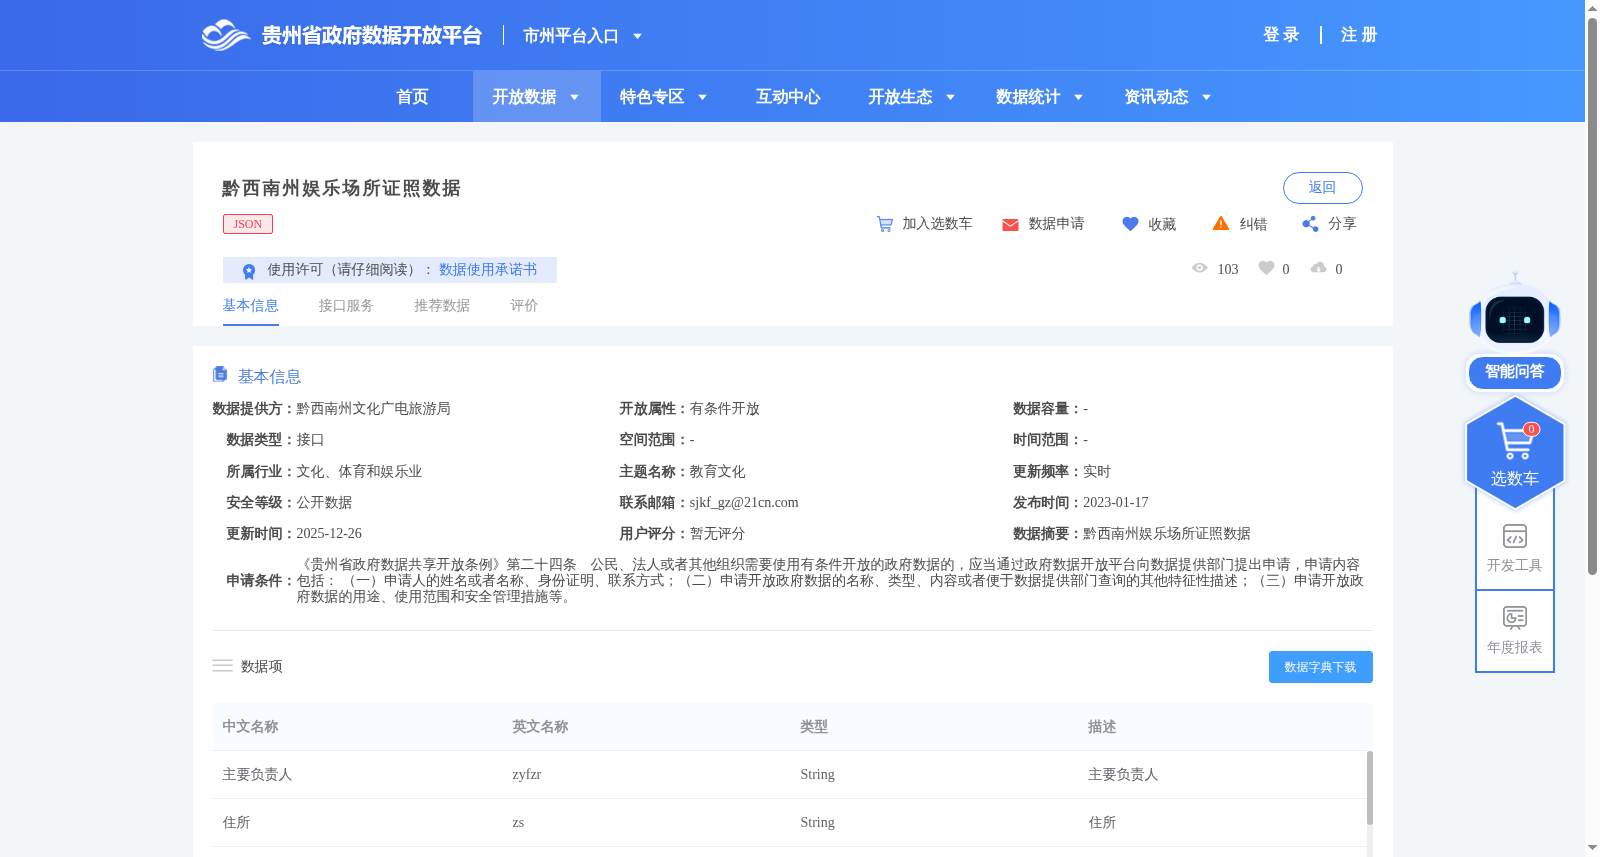Click the list icon beside 数据项
The image size is (1600, 857).
tap(222, 666)
